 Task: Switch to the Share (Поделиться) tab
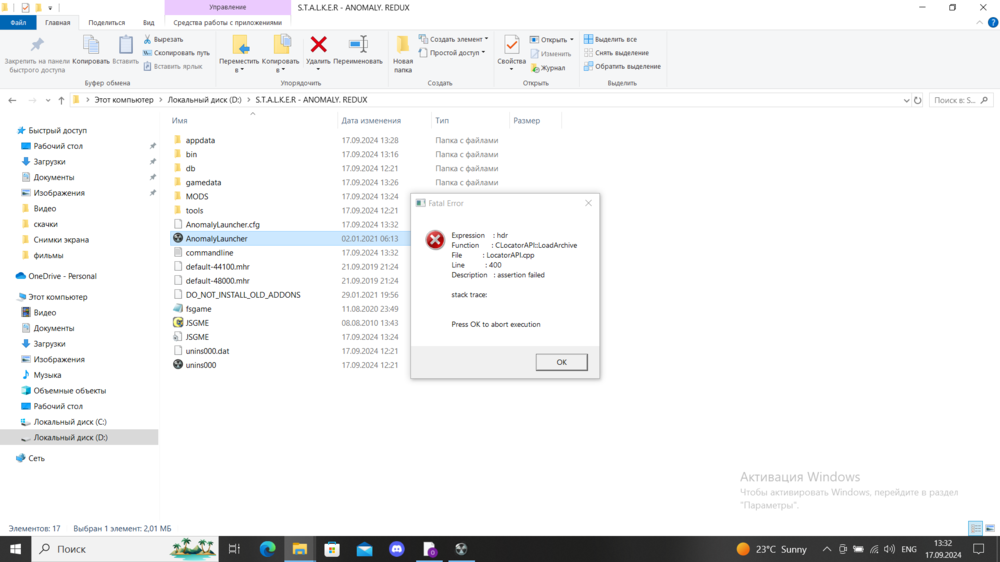click(x=107, y=22)
